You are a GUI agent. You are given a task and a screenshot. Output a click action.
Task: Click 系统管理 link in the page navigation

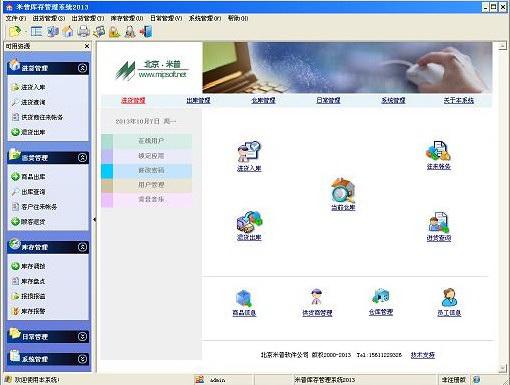click(x=393, y=100)
